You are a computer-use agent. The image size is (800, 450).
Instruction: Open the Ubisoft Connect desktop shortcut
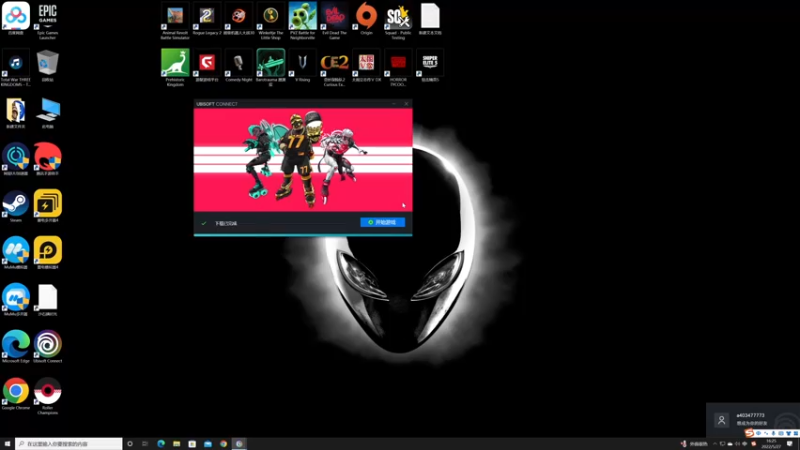47,346
